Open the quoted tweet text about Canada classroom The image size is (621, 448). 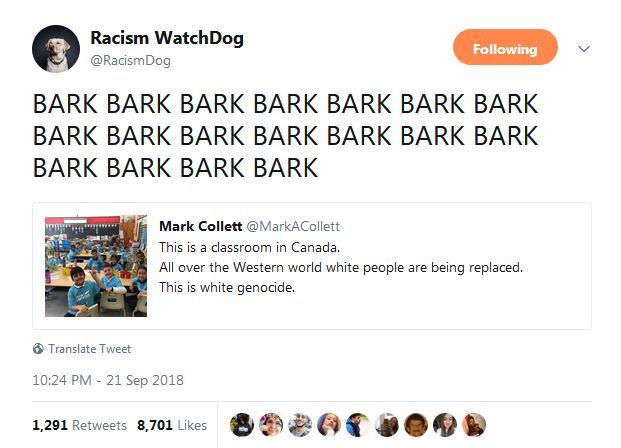(341, 267)
